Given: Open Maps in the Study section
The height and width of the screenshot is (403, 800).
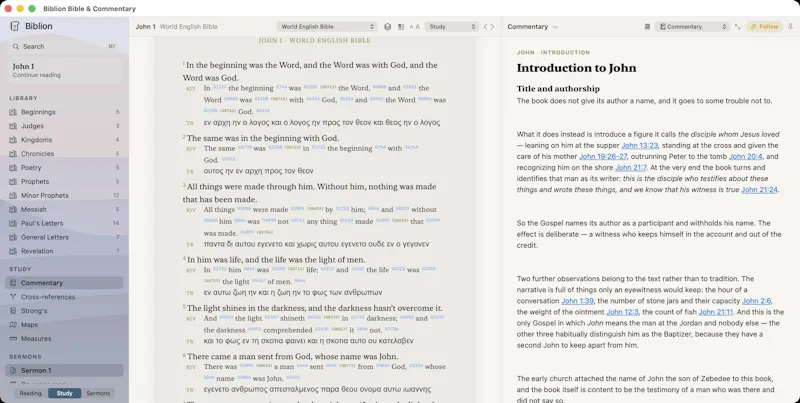Looking at the screenshot, I should click(x=64, y=324).
